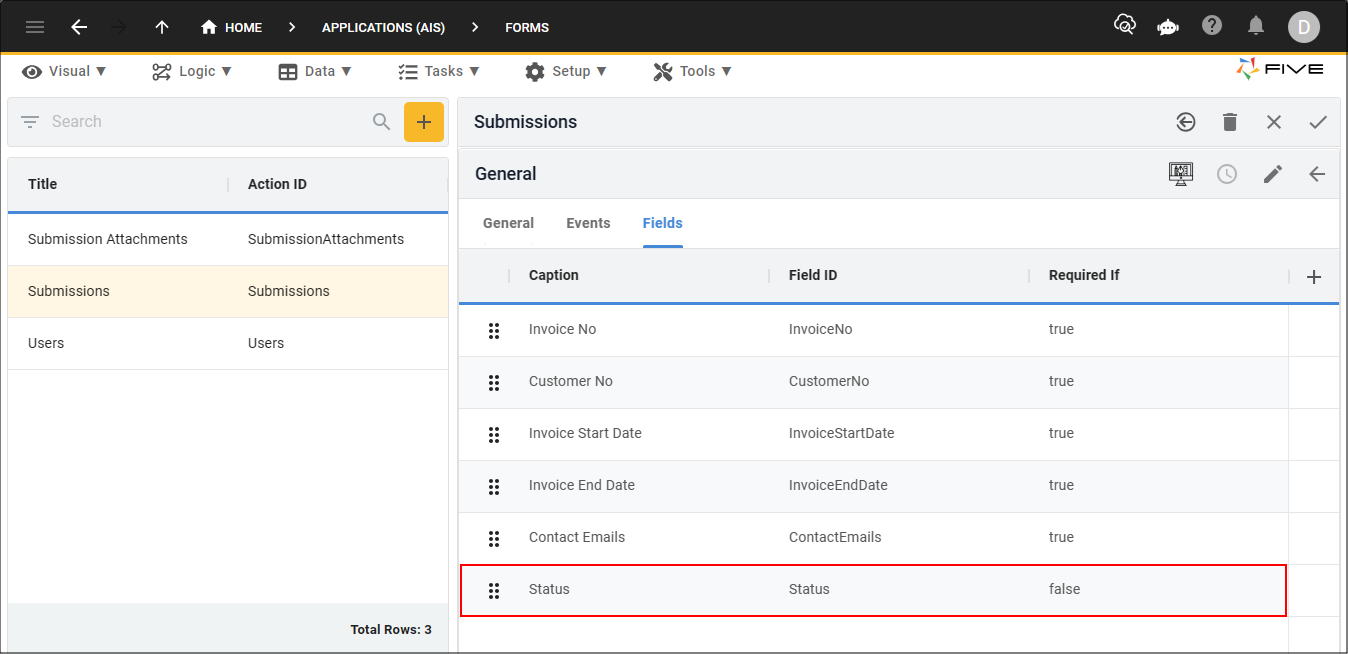Switch to the Events tab

tap(588, 223)
